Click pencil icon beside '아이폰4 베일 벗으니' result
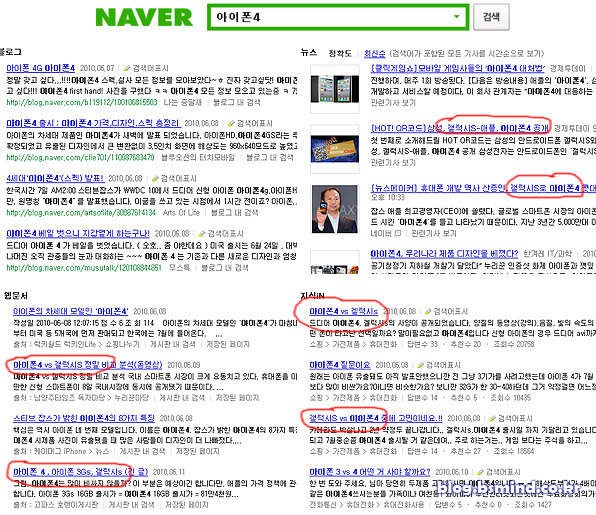The height and width of the screenshot is (515, 596). tap(202, 234)
